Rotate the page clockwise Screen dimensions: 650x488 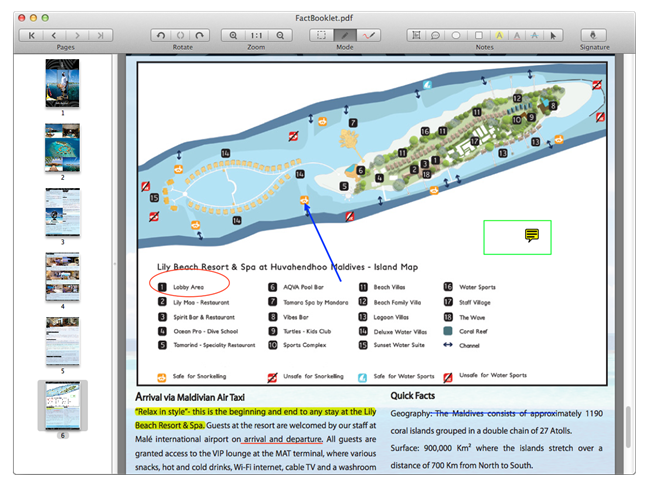[199, 36]
